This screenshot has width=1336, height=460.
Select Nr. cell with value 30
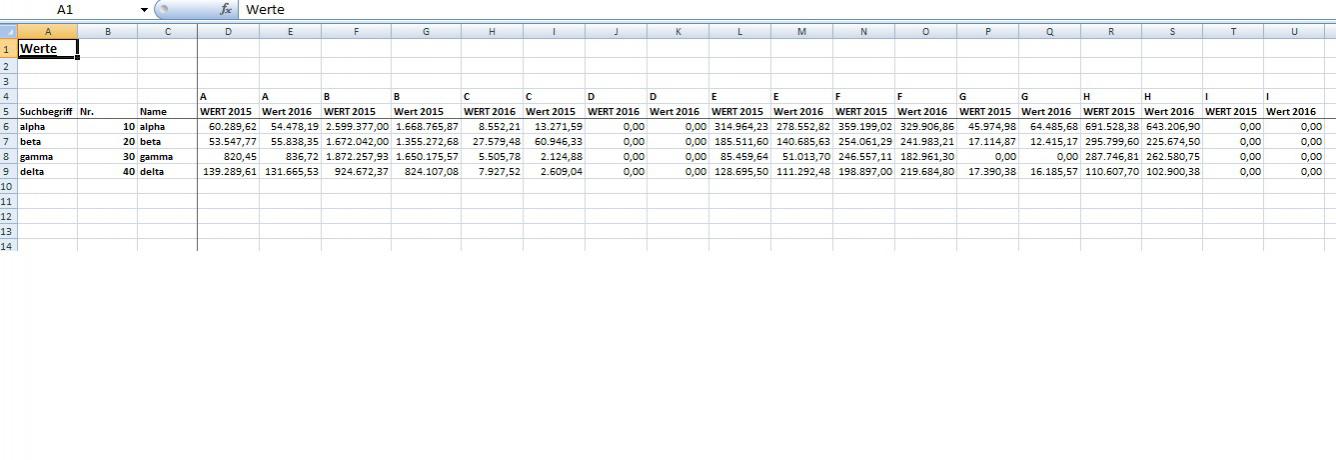point(107,157)
